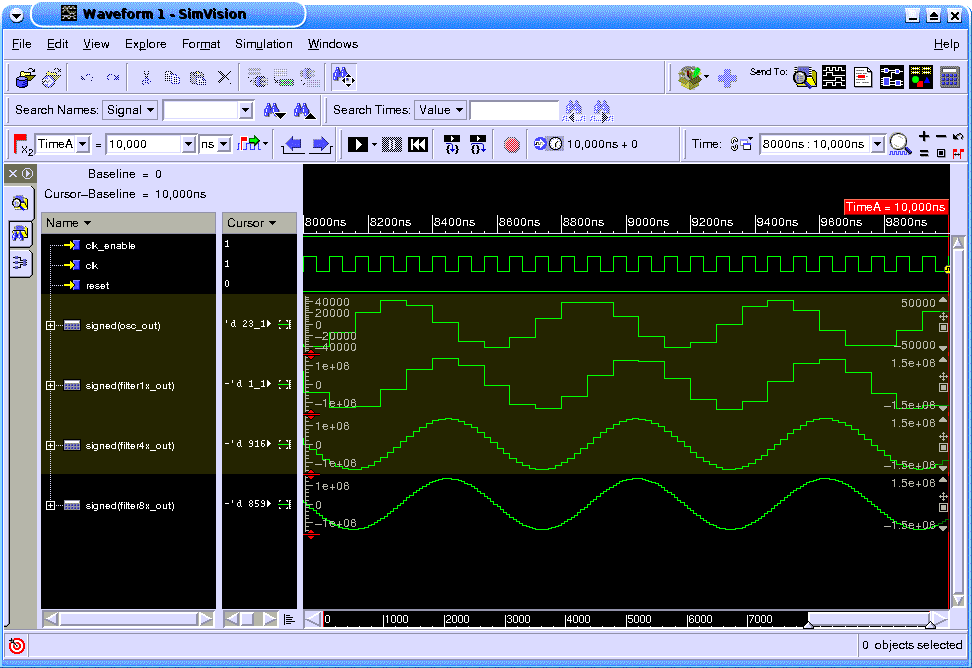Open the time range dropdown arrow

pos(877,144)
